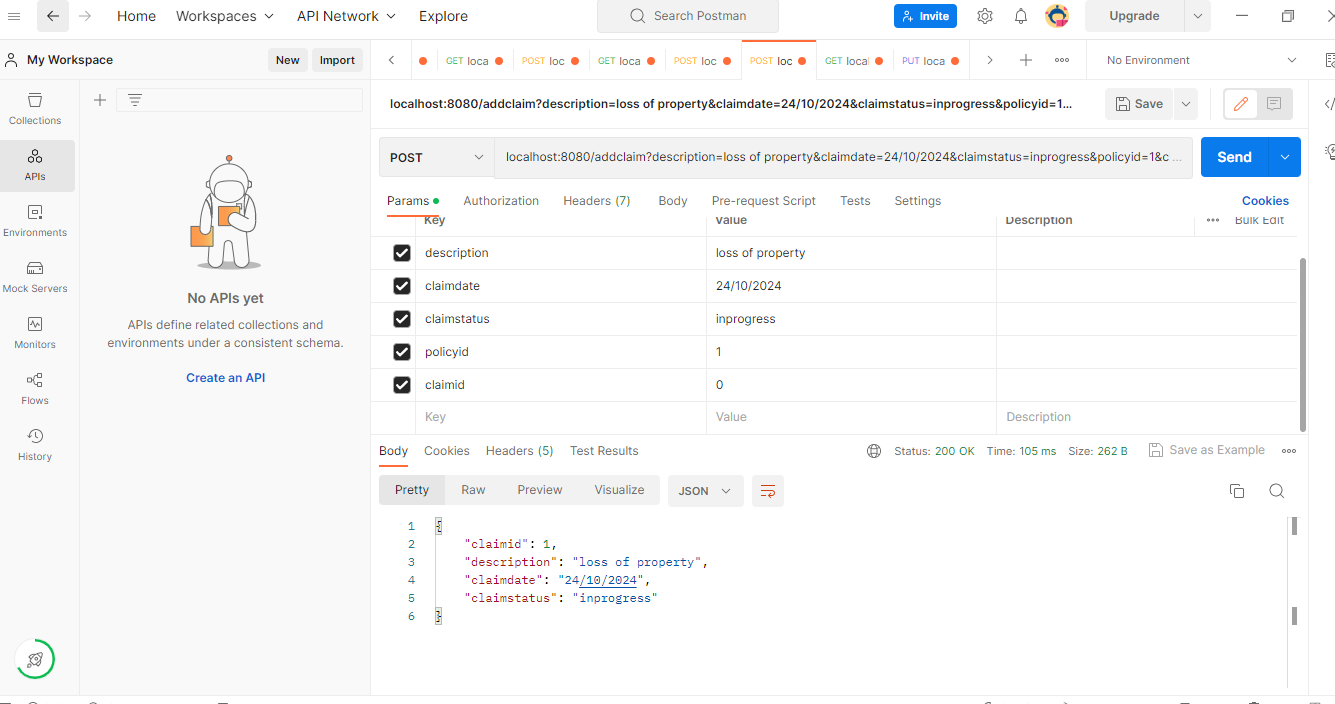Image resolution: width=1335 pixels, height=704 pixels.
Task: Open the Test Results tab
Action: (604, 451)
